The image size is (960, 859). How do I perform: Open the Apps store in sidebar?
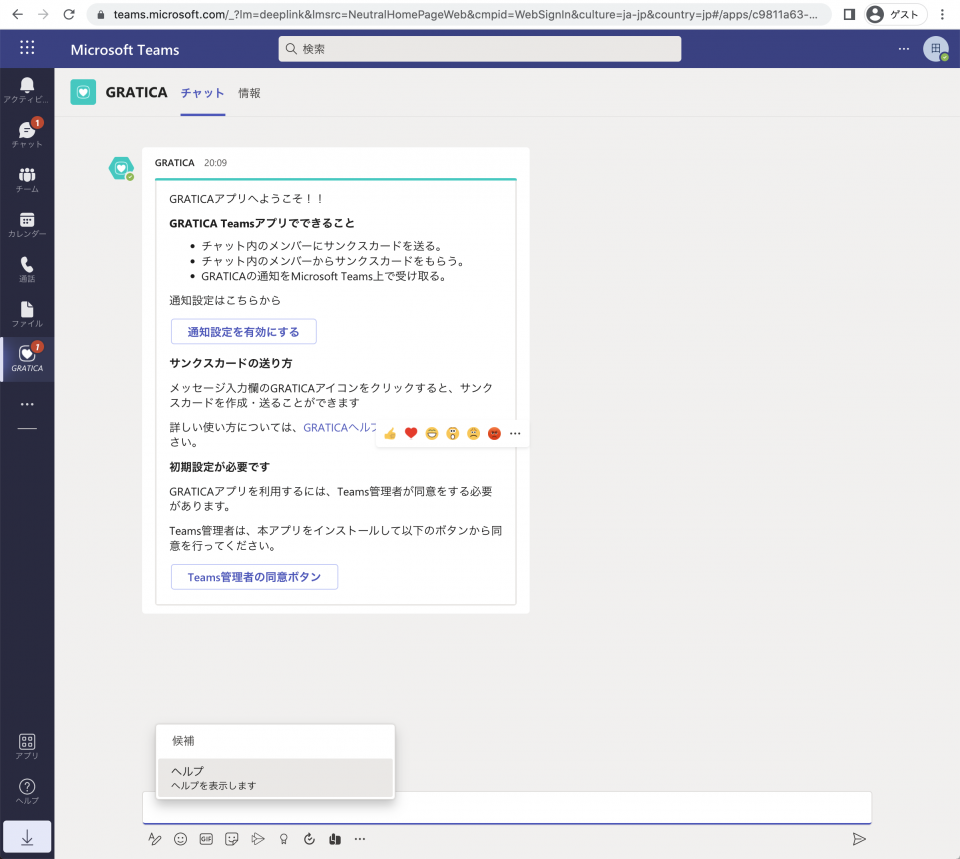pyautogui.click(x=27, y=746)
